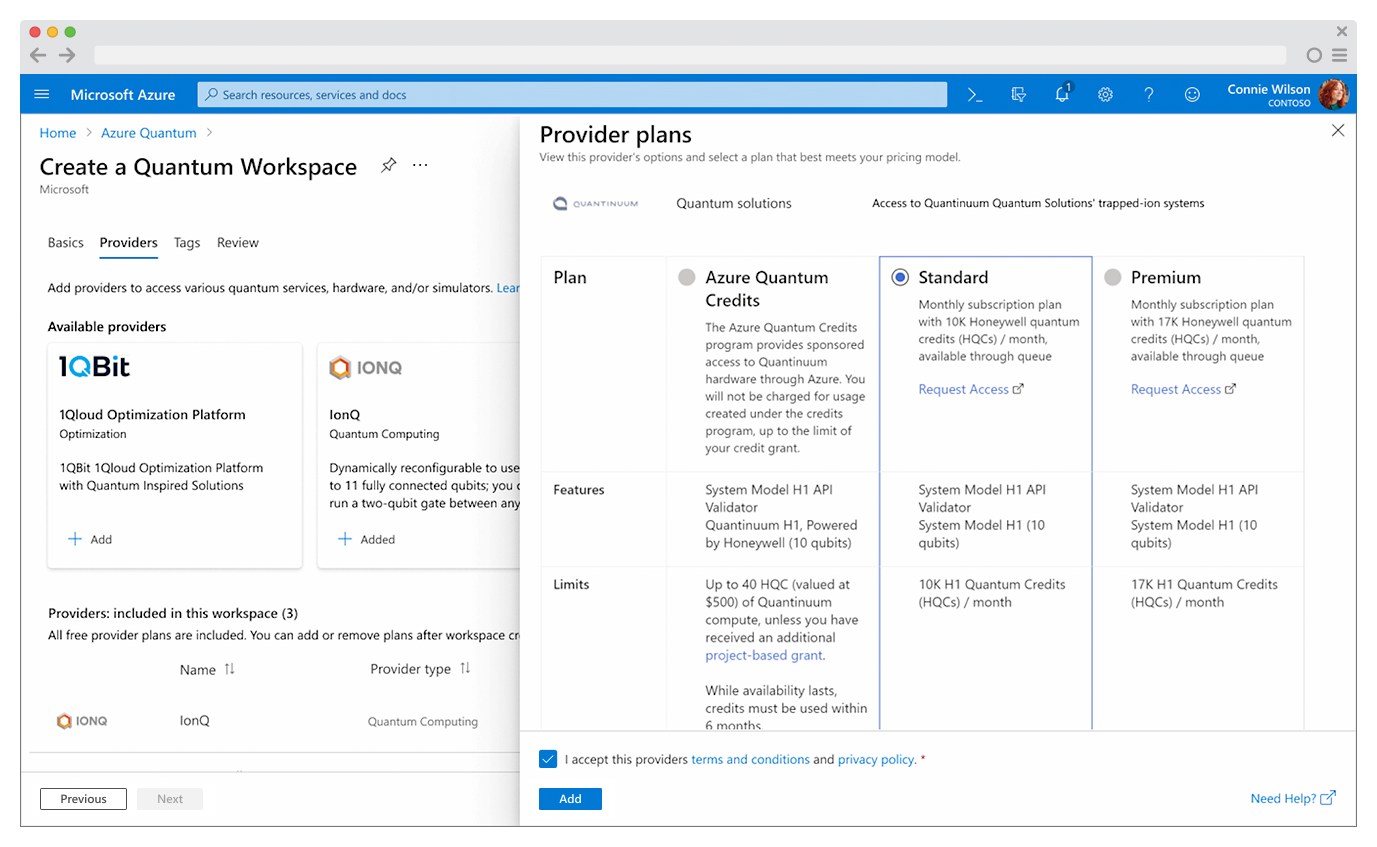The height and width of the screenshot is (847, 1377).
Task: Open the Azure portal hamburger menu
Action: click(41, 94)
